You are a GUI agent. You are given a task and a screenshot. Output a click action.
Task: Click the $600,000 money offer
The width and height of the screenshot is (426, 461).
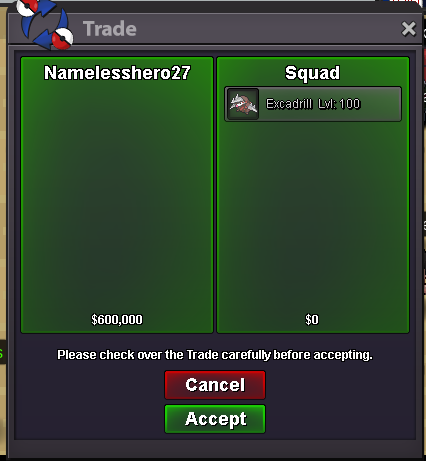click(x=117, y=320)
